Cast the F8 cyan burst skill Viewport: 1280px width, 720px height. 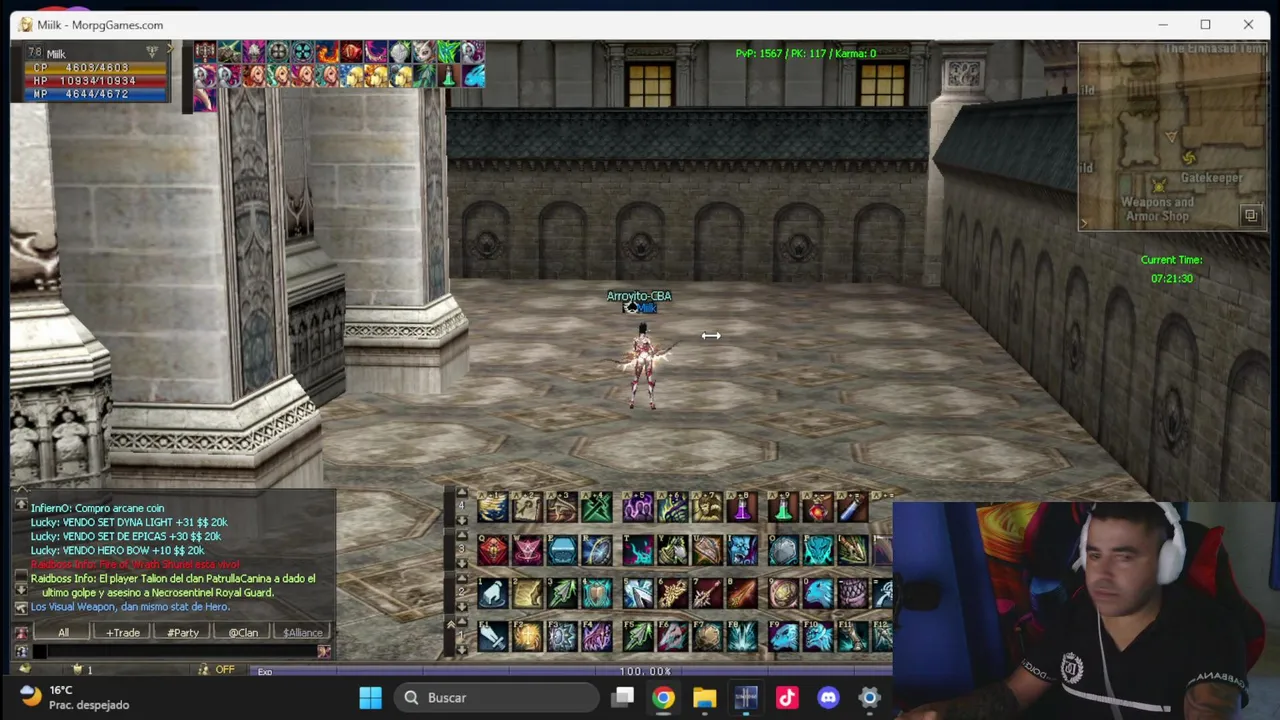(x=742, y=636)
